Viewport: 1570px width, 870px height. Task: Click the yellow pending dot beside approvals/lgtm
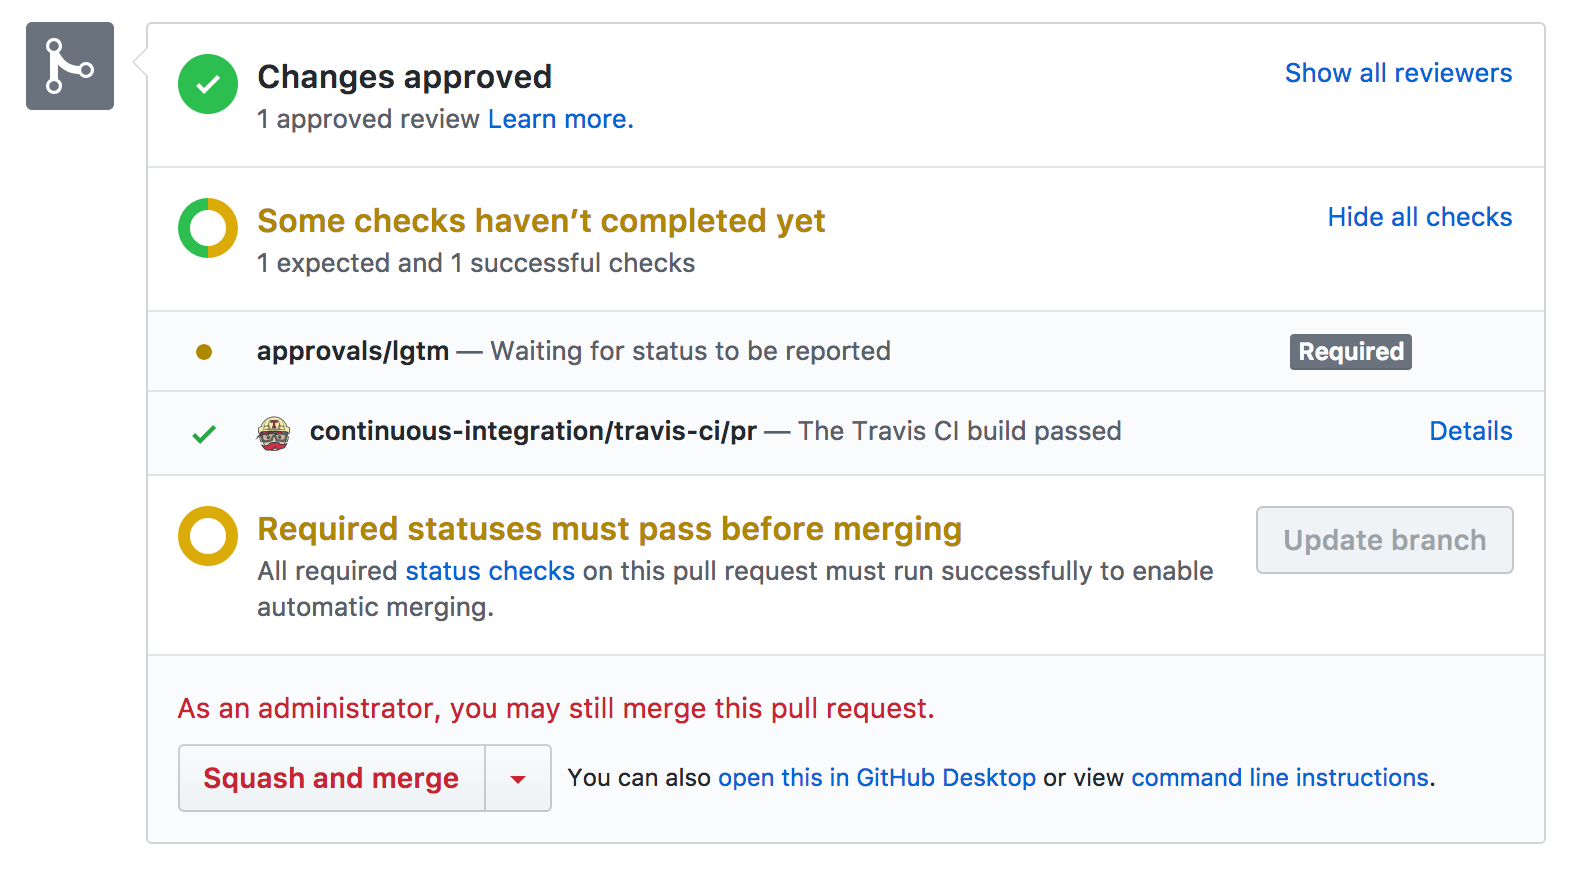[x=204, y=352]
